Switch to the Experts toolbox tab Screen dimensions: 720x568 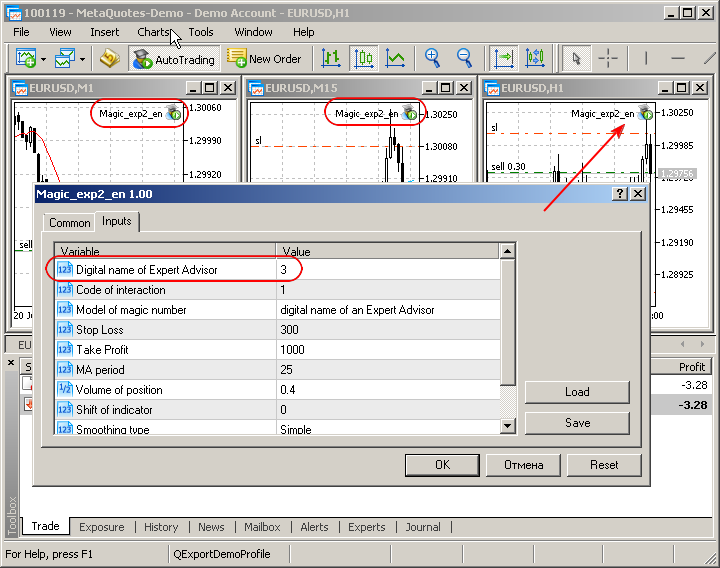pyautogui.click(x=366, y=527)
